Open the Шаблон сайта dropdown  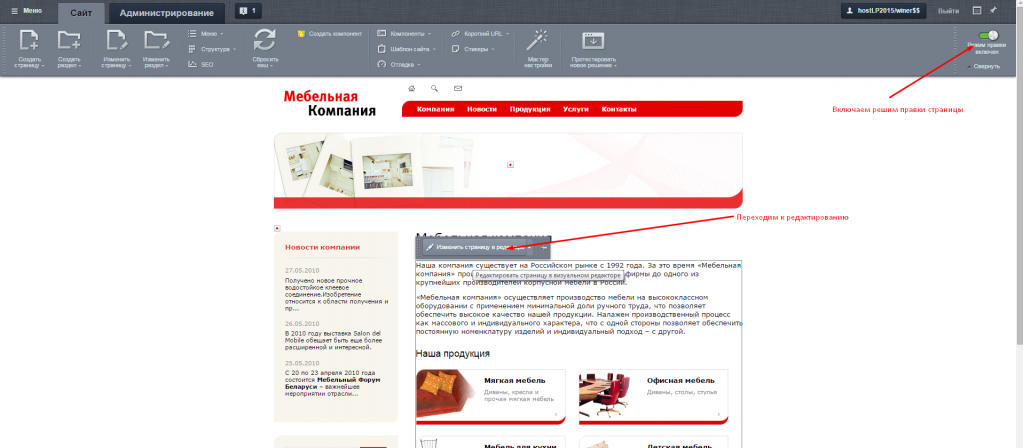[408, 49]
